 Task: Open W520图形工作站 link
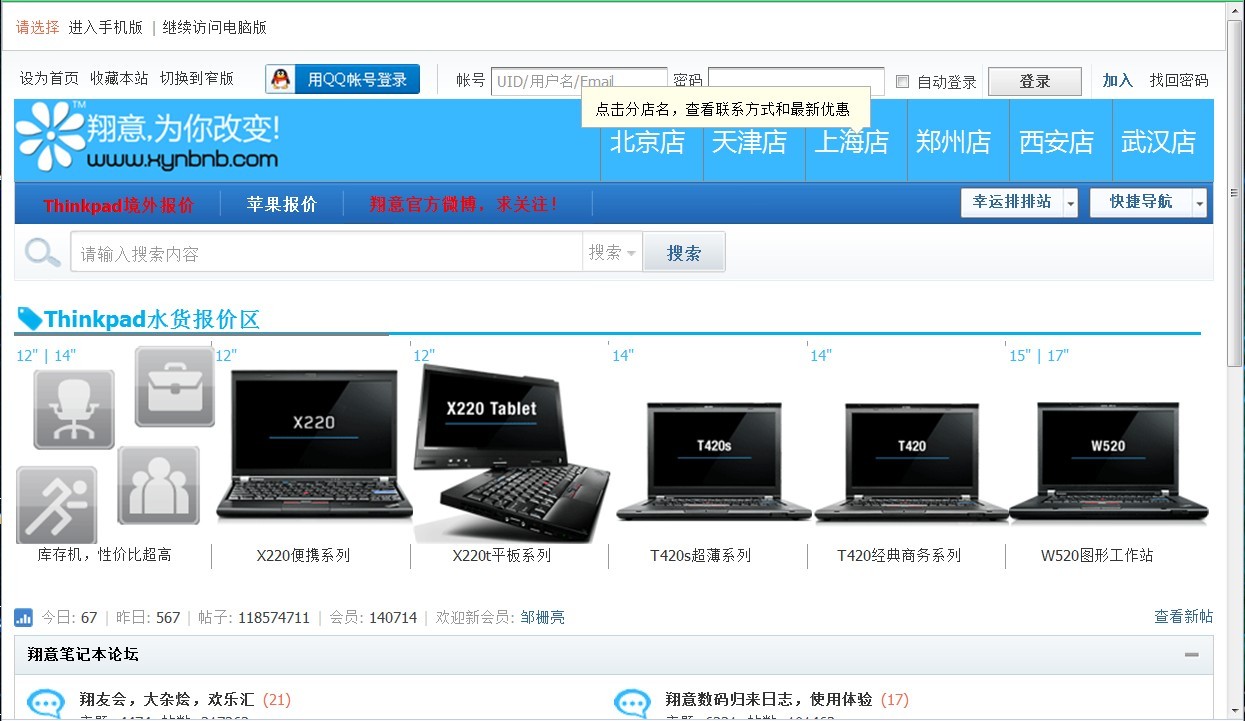point(1097,555)
